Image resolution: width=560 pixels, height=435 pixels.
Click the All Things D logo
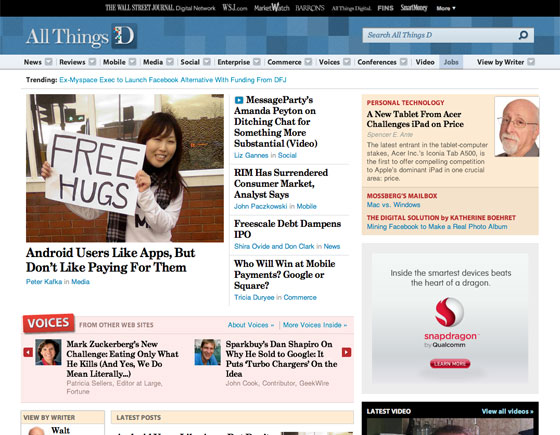[81, 36]
